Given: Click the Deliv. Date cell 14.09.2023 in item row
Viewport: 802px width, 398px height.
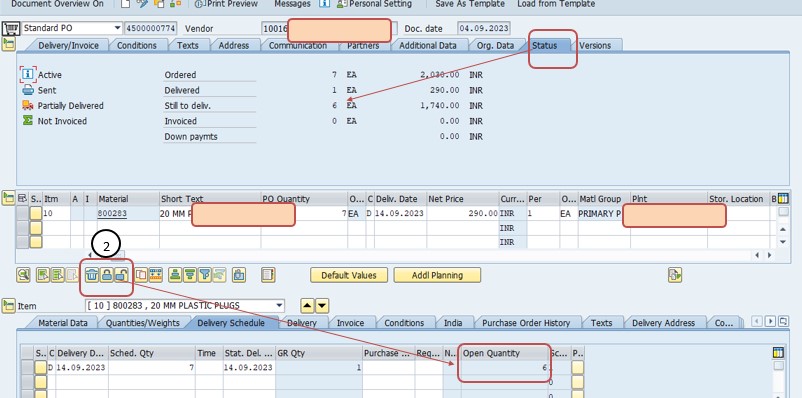Looking at the screenshot, I should (399, 213).
